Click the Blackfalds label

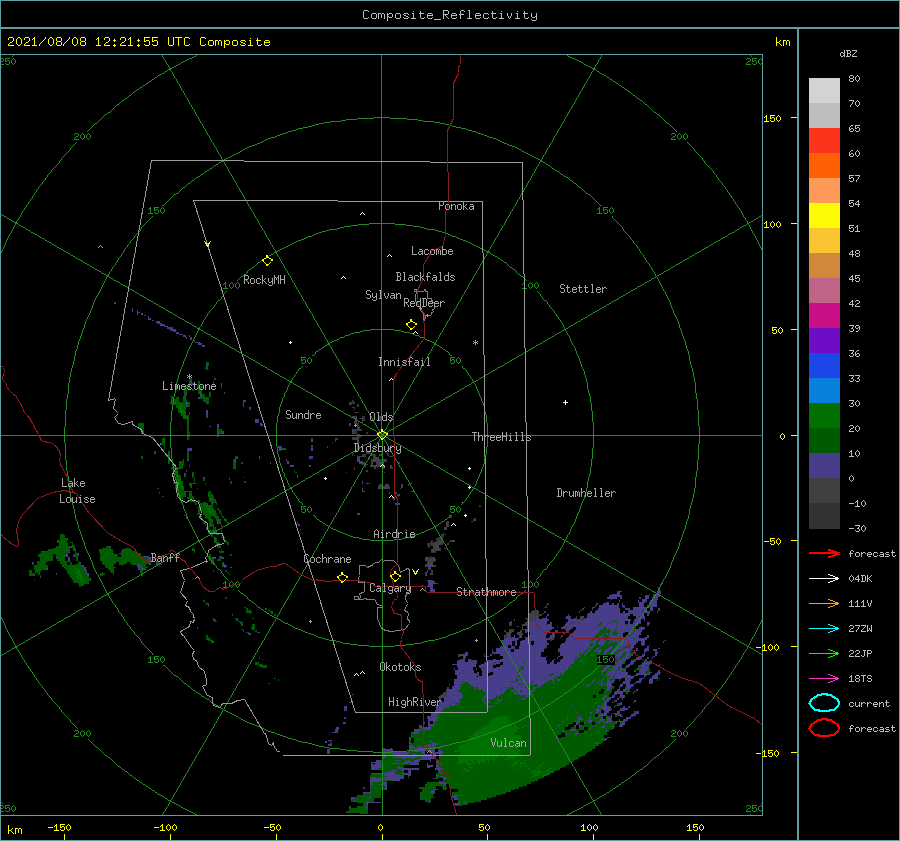pyautogui.click(x=425, y=277)
